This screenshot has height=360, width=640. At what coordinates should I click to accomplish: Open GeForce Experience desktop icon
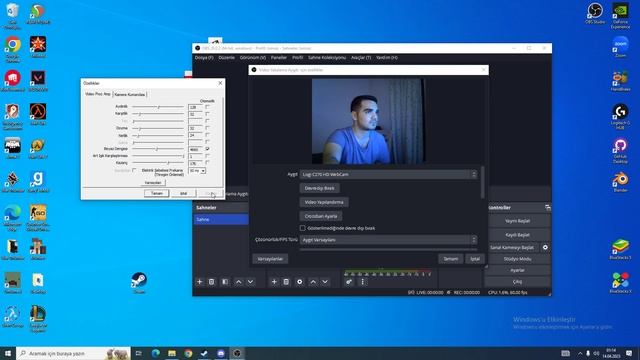[620, 16]
